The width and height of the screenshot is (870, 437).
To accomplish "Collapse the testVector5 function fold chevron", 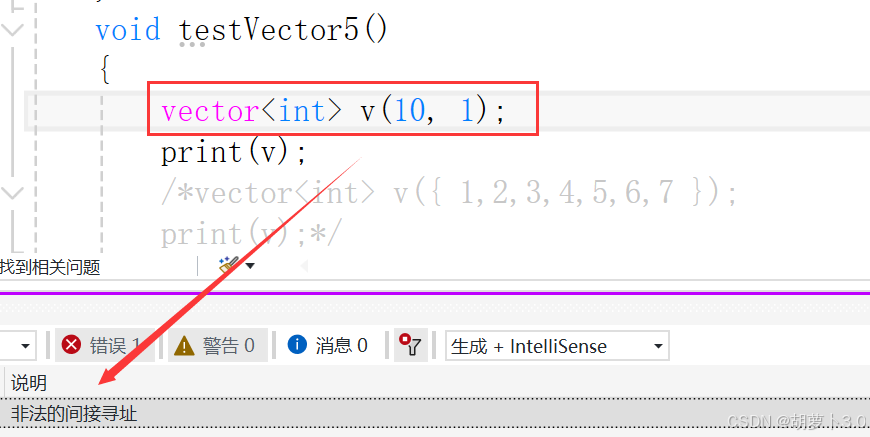I will (x=12, y=29).
